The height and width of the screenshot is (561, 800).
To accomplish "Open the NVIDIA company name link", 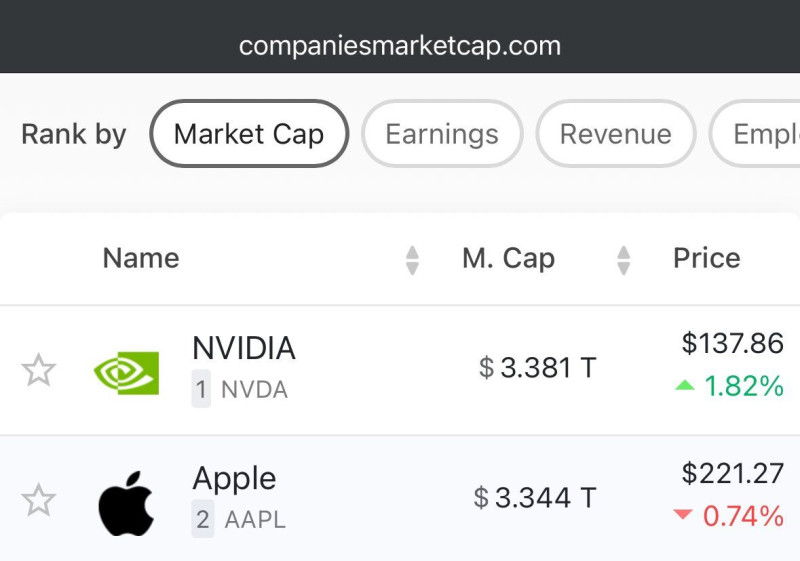I will pos(244,348).
